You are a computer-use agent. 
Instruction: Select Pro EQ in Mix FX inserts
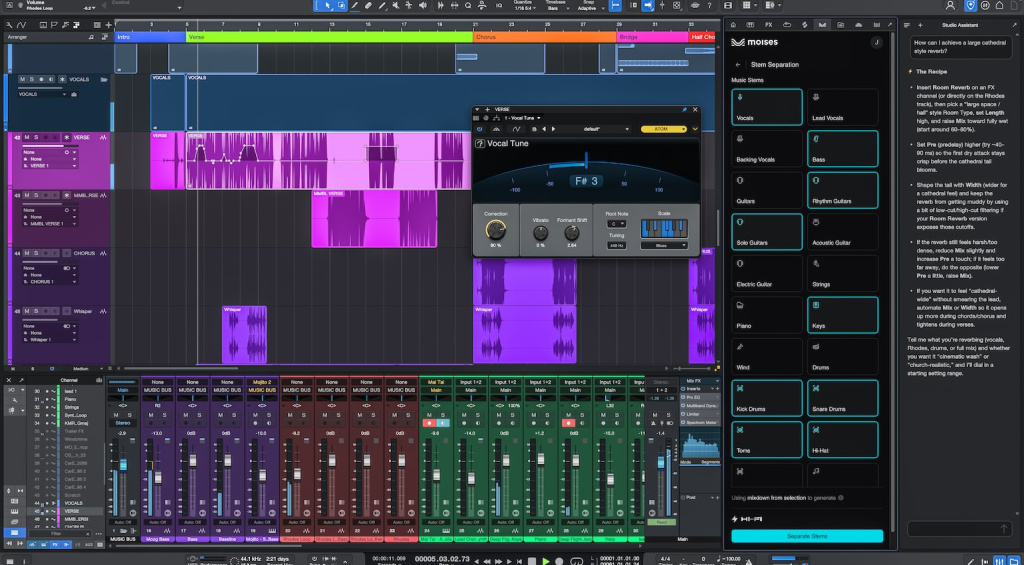point(700,397)
